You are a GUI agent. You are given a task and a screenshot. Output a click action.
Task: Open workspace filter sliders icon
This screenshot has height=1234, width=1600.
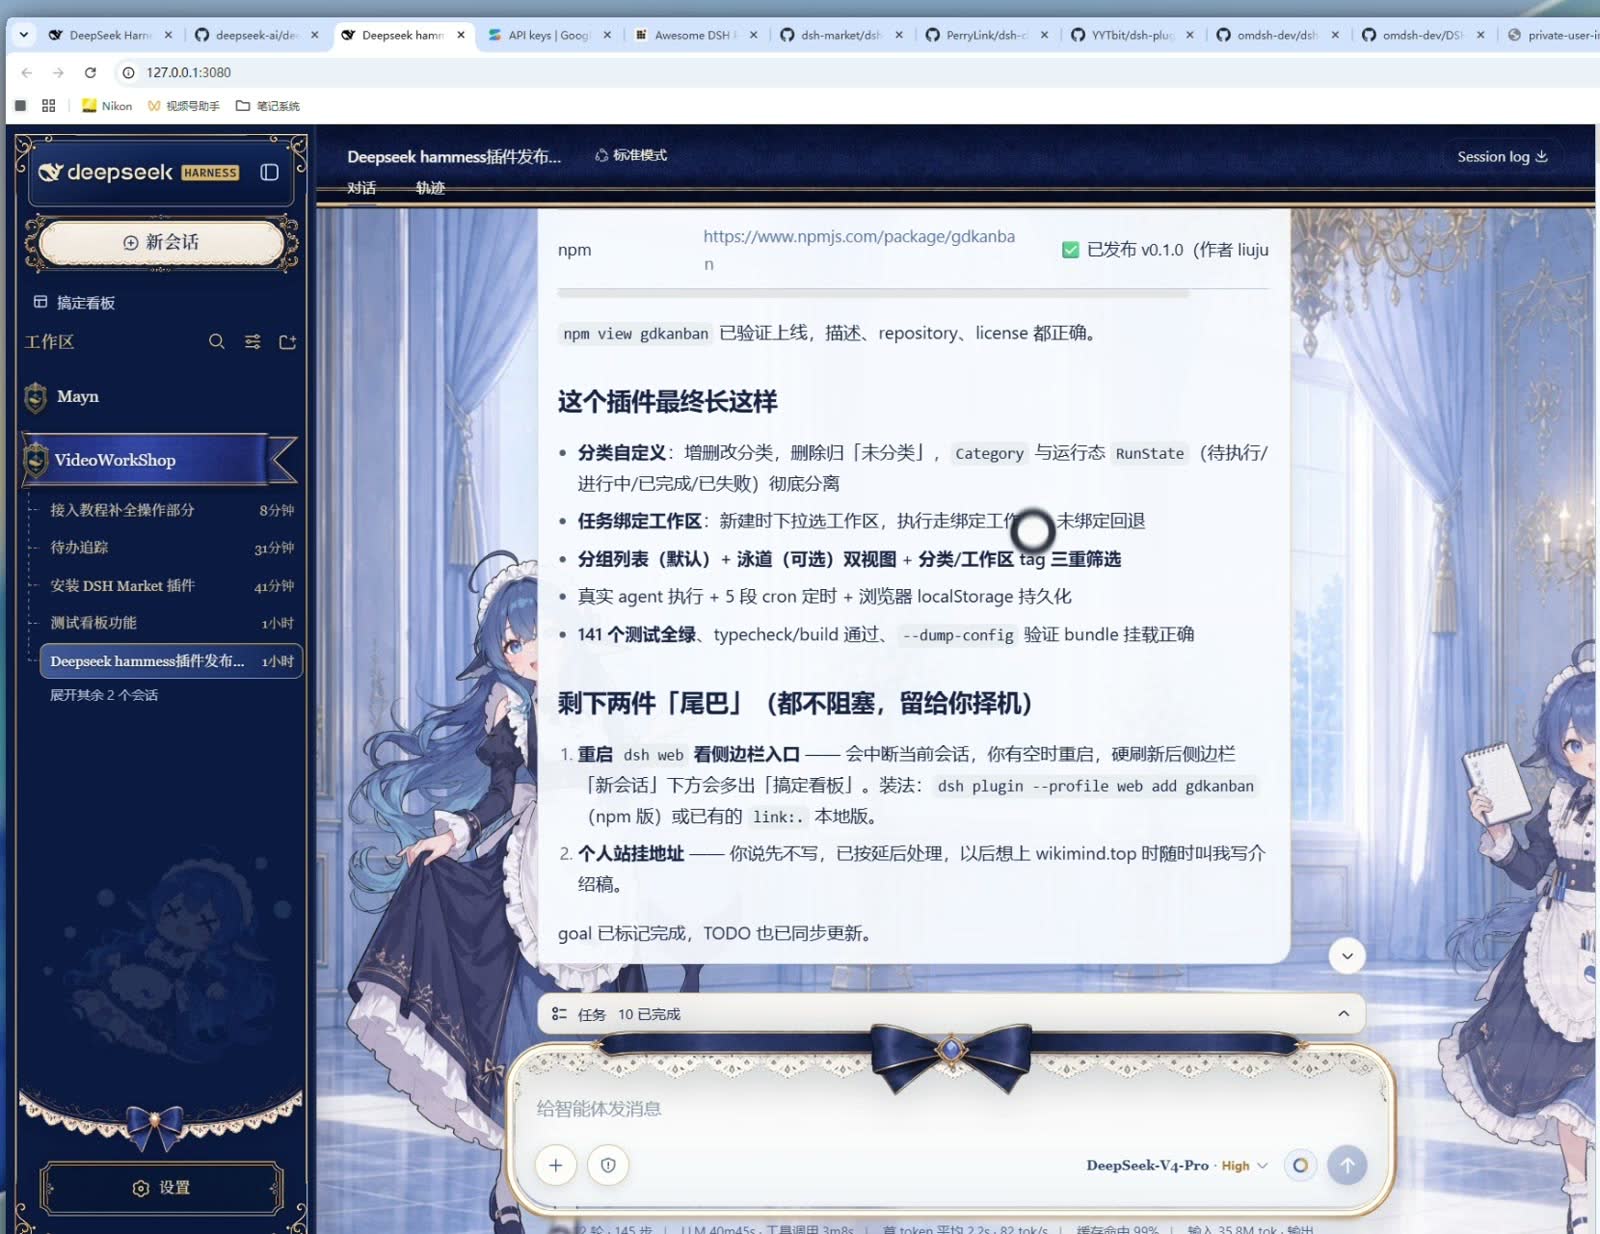click(x=252, y=342)
